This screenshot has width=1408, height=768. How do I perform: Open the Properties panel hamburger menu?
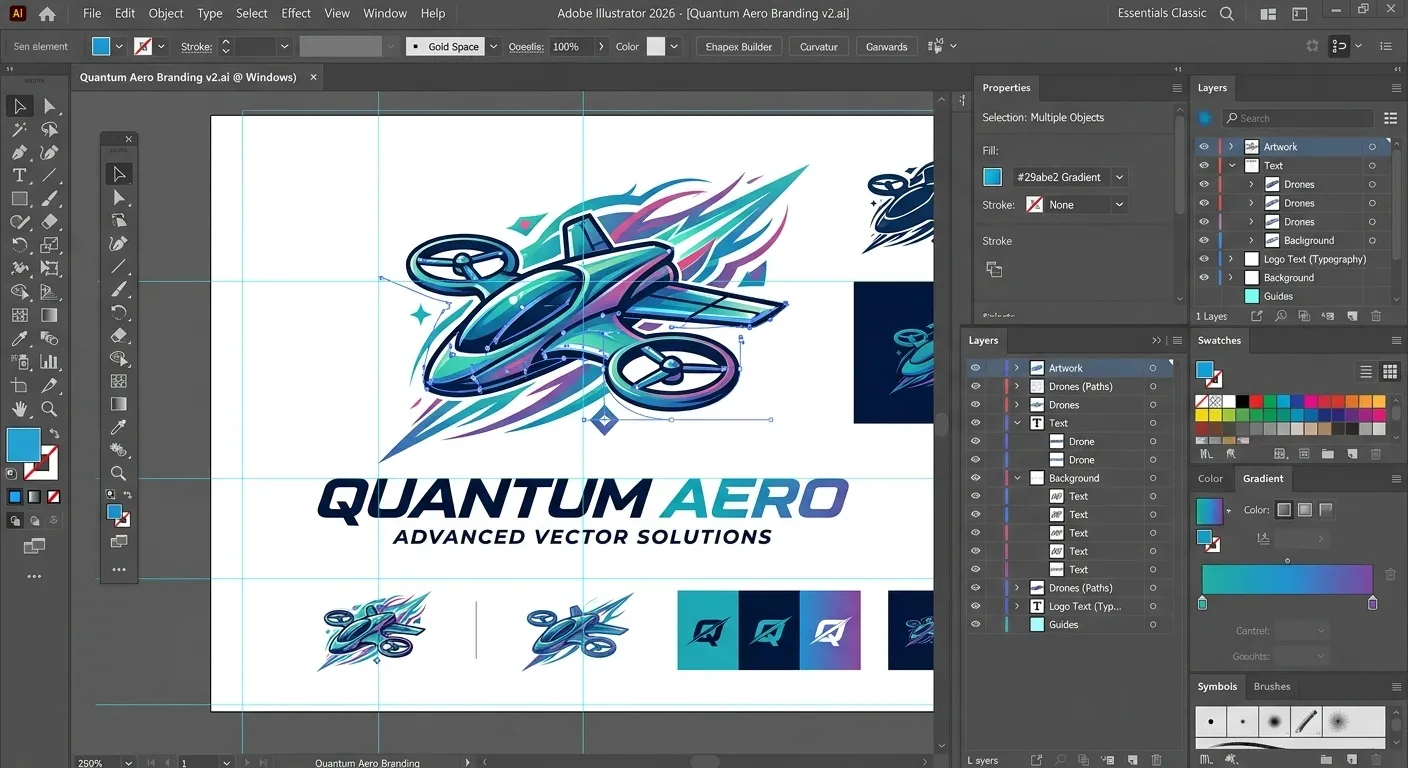1177,88
